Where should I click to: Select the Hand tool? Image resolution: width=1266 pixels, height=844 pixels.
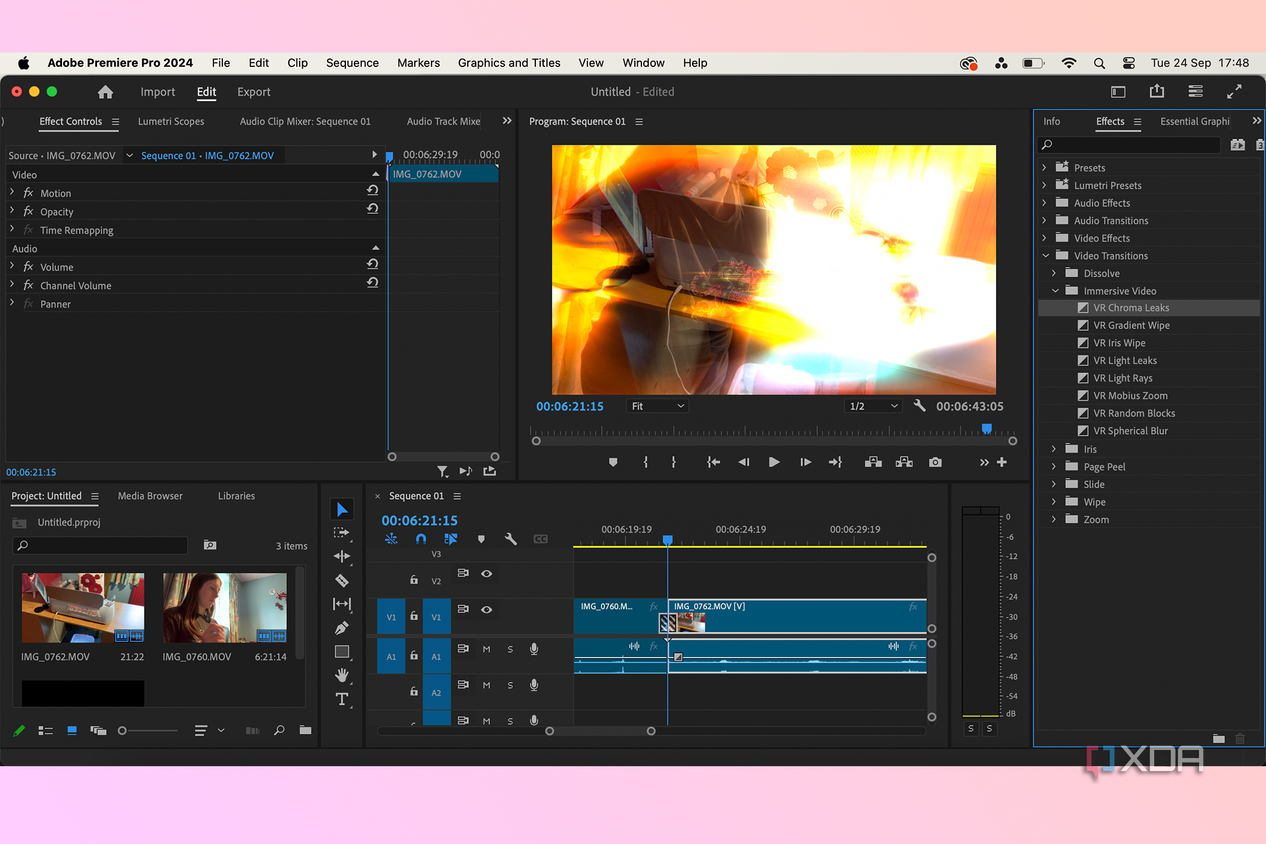click(x=342, y=675)
